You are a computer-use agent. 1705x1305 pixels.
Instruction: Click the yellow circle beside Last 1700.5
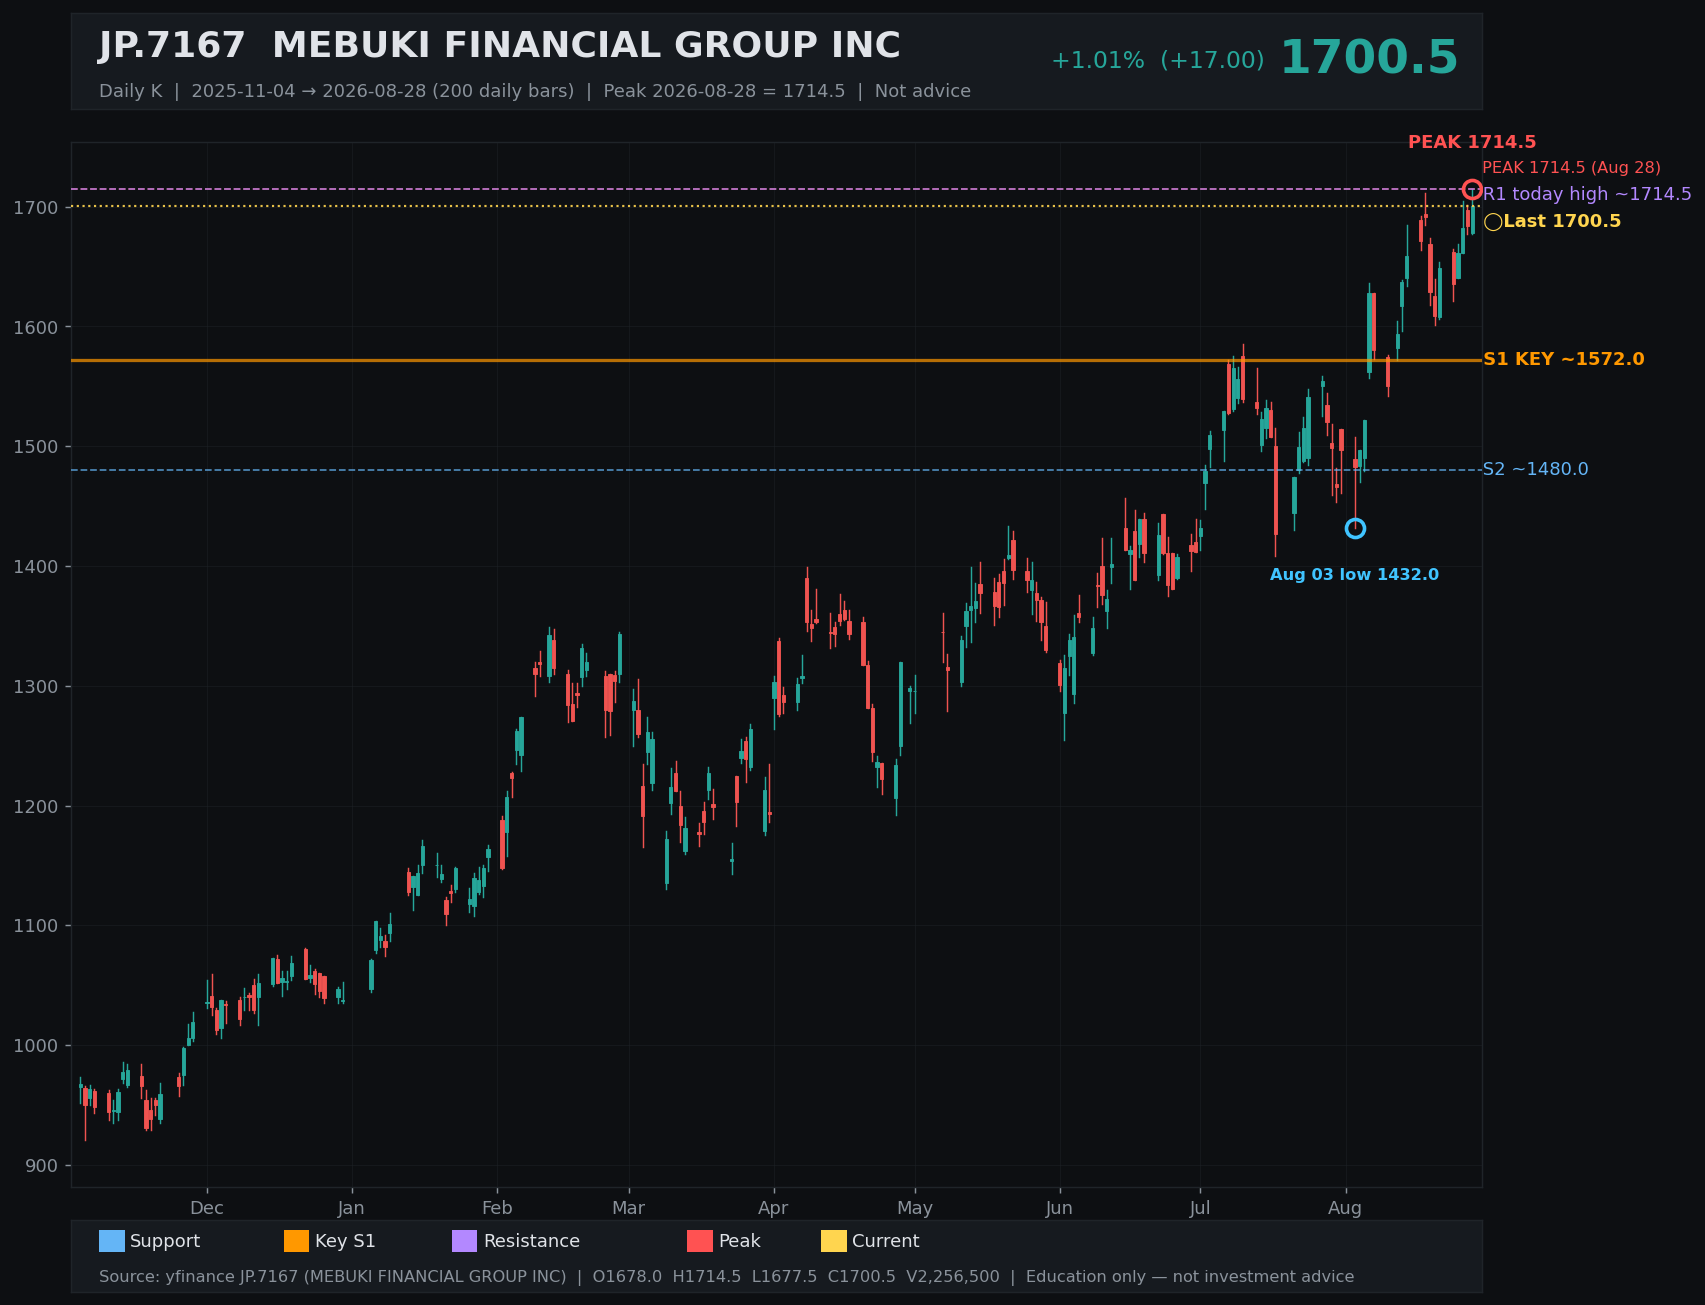1493,222
